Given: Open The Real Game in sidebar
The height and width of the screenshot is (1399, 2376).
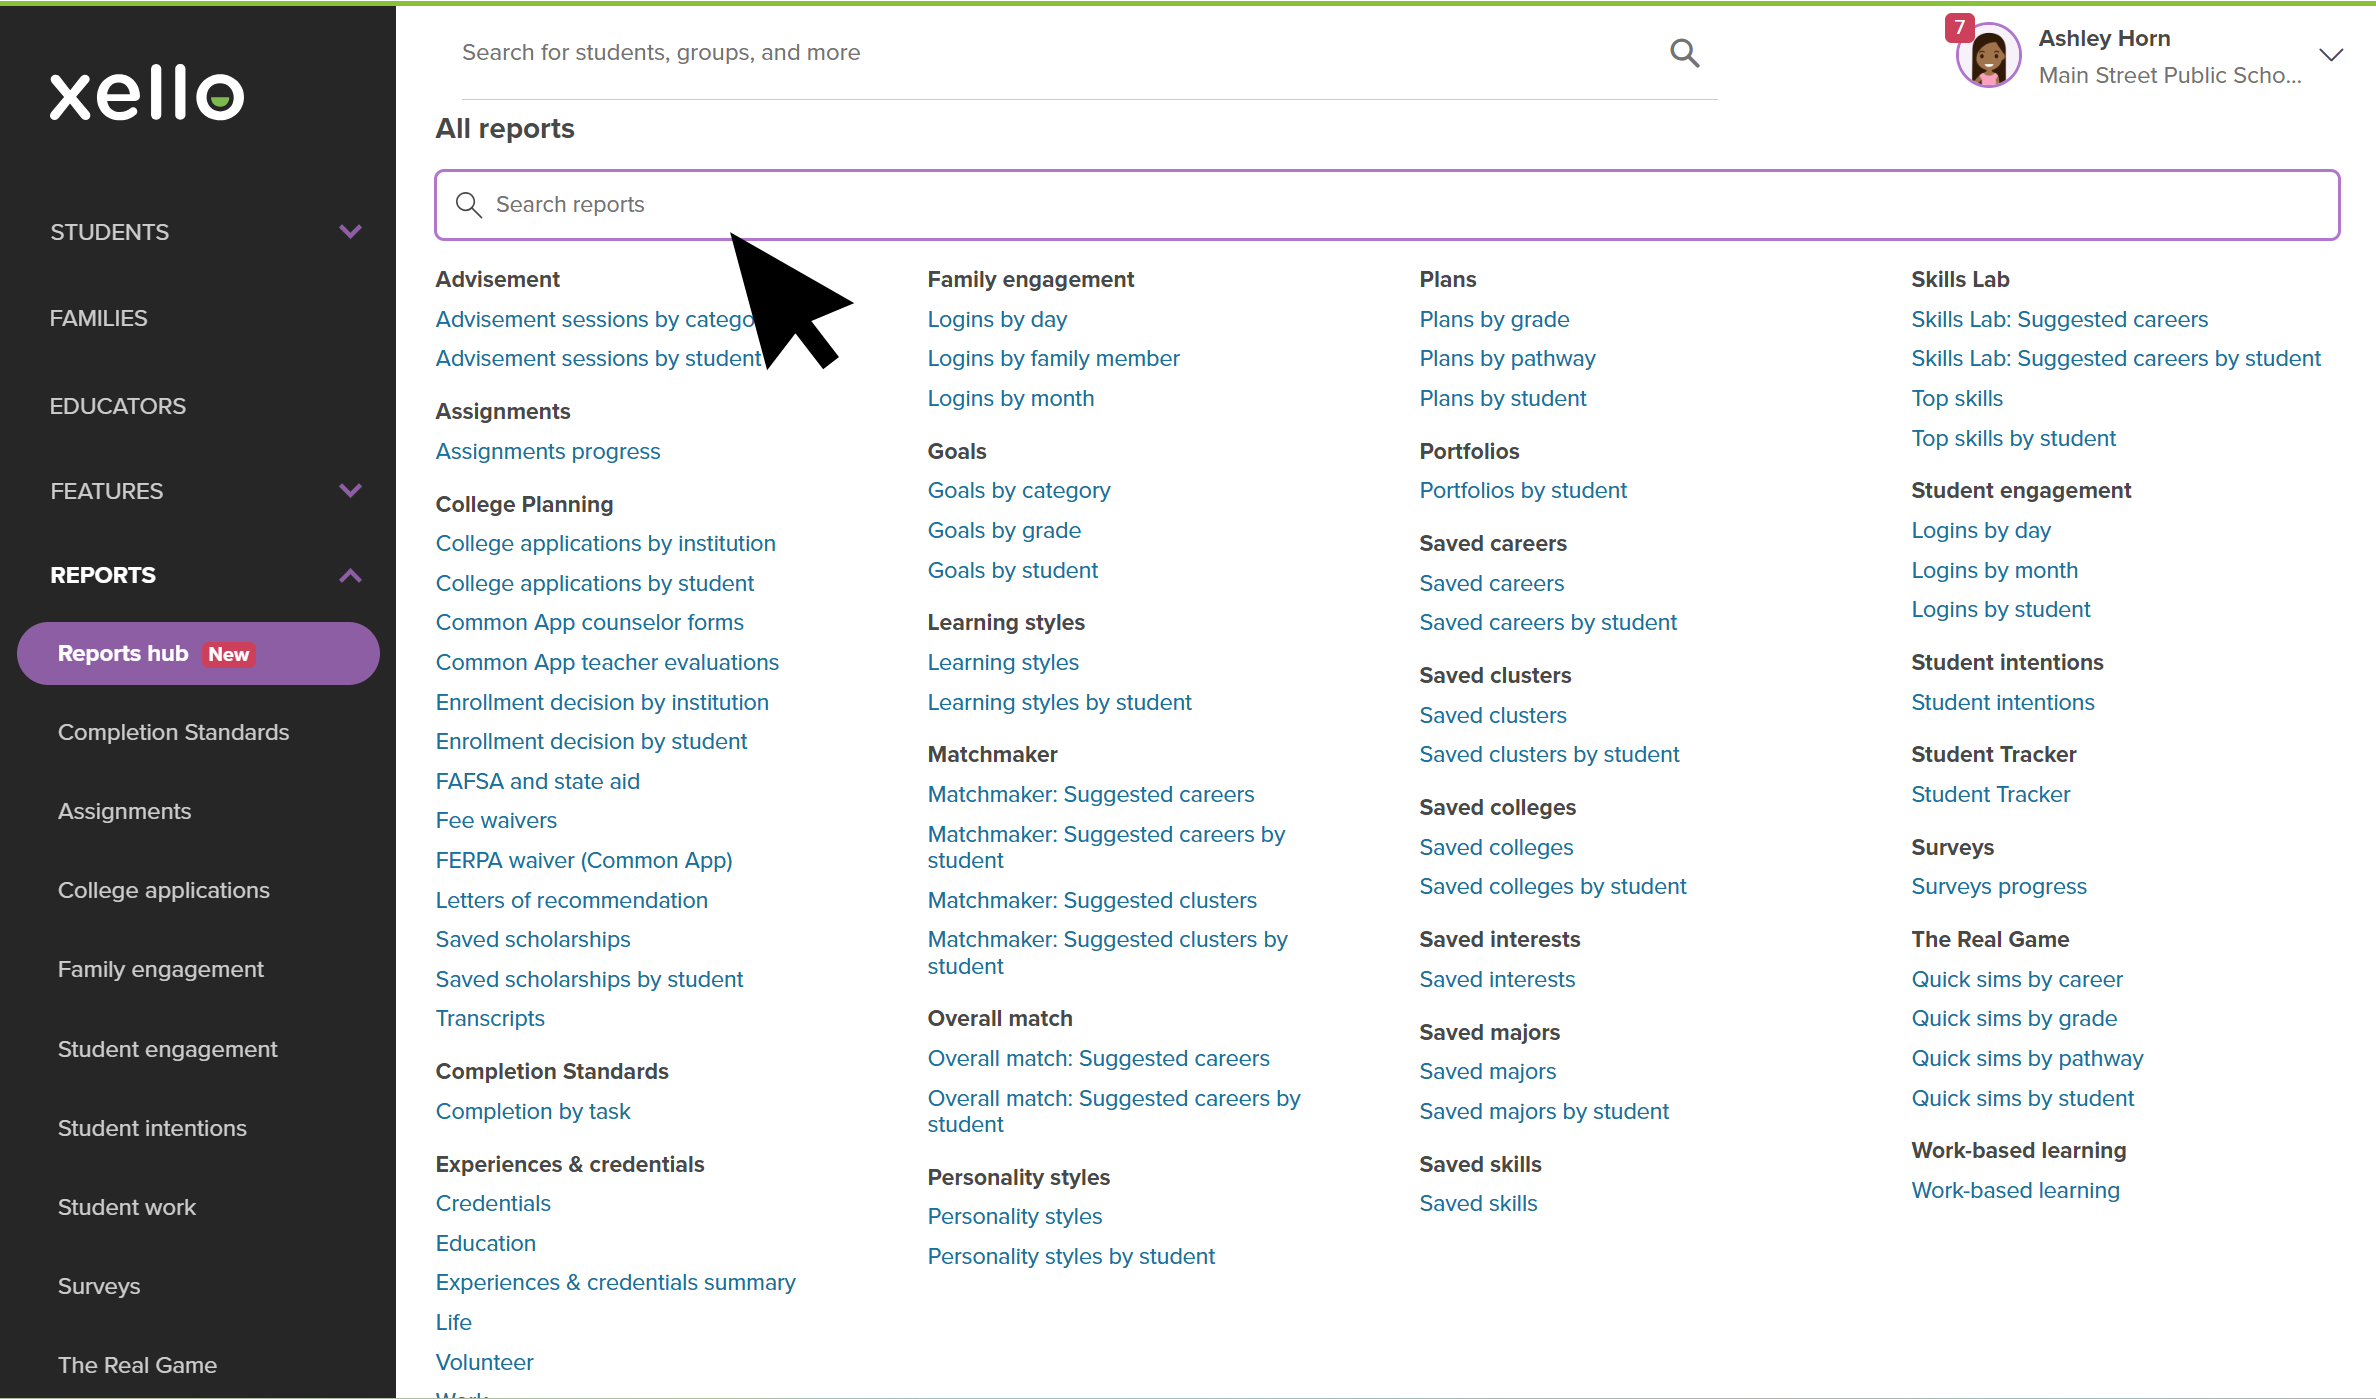Looking at the screenshot, I should click(138, 1365).
